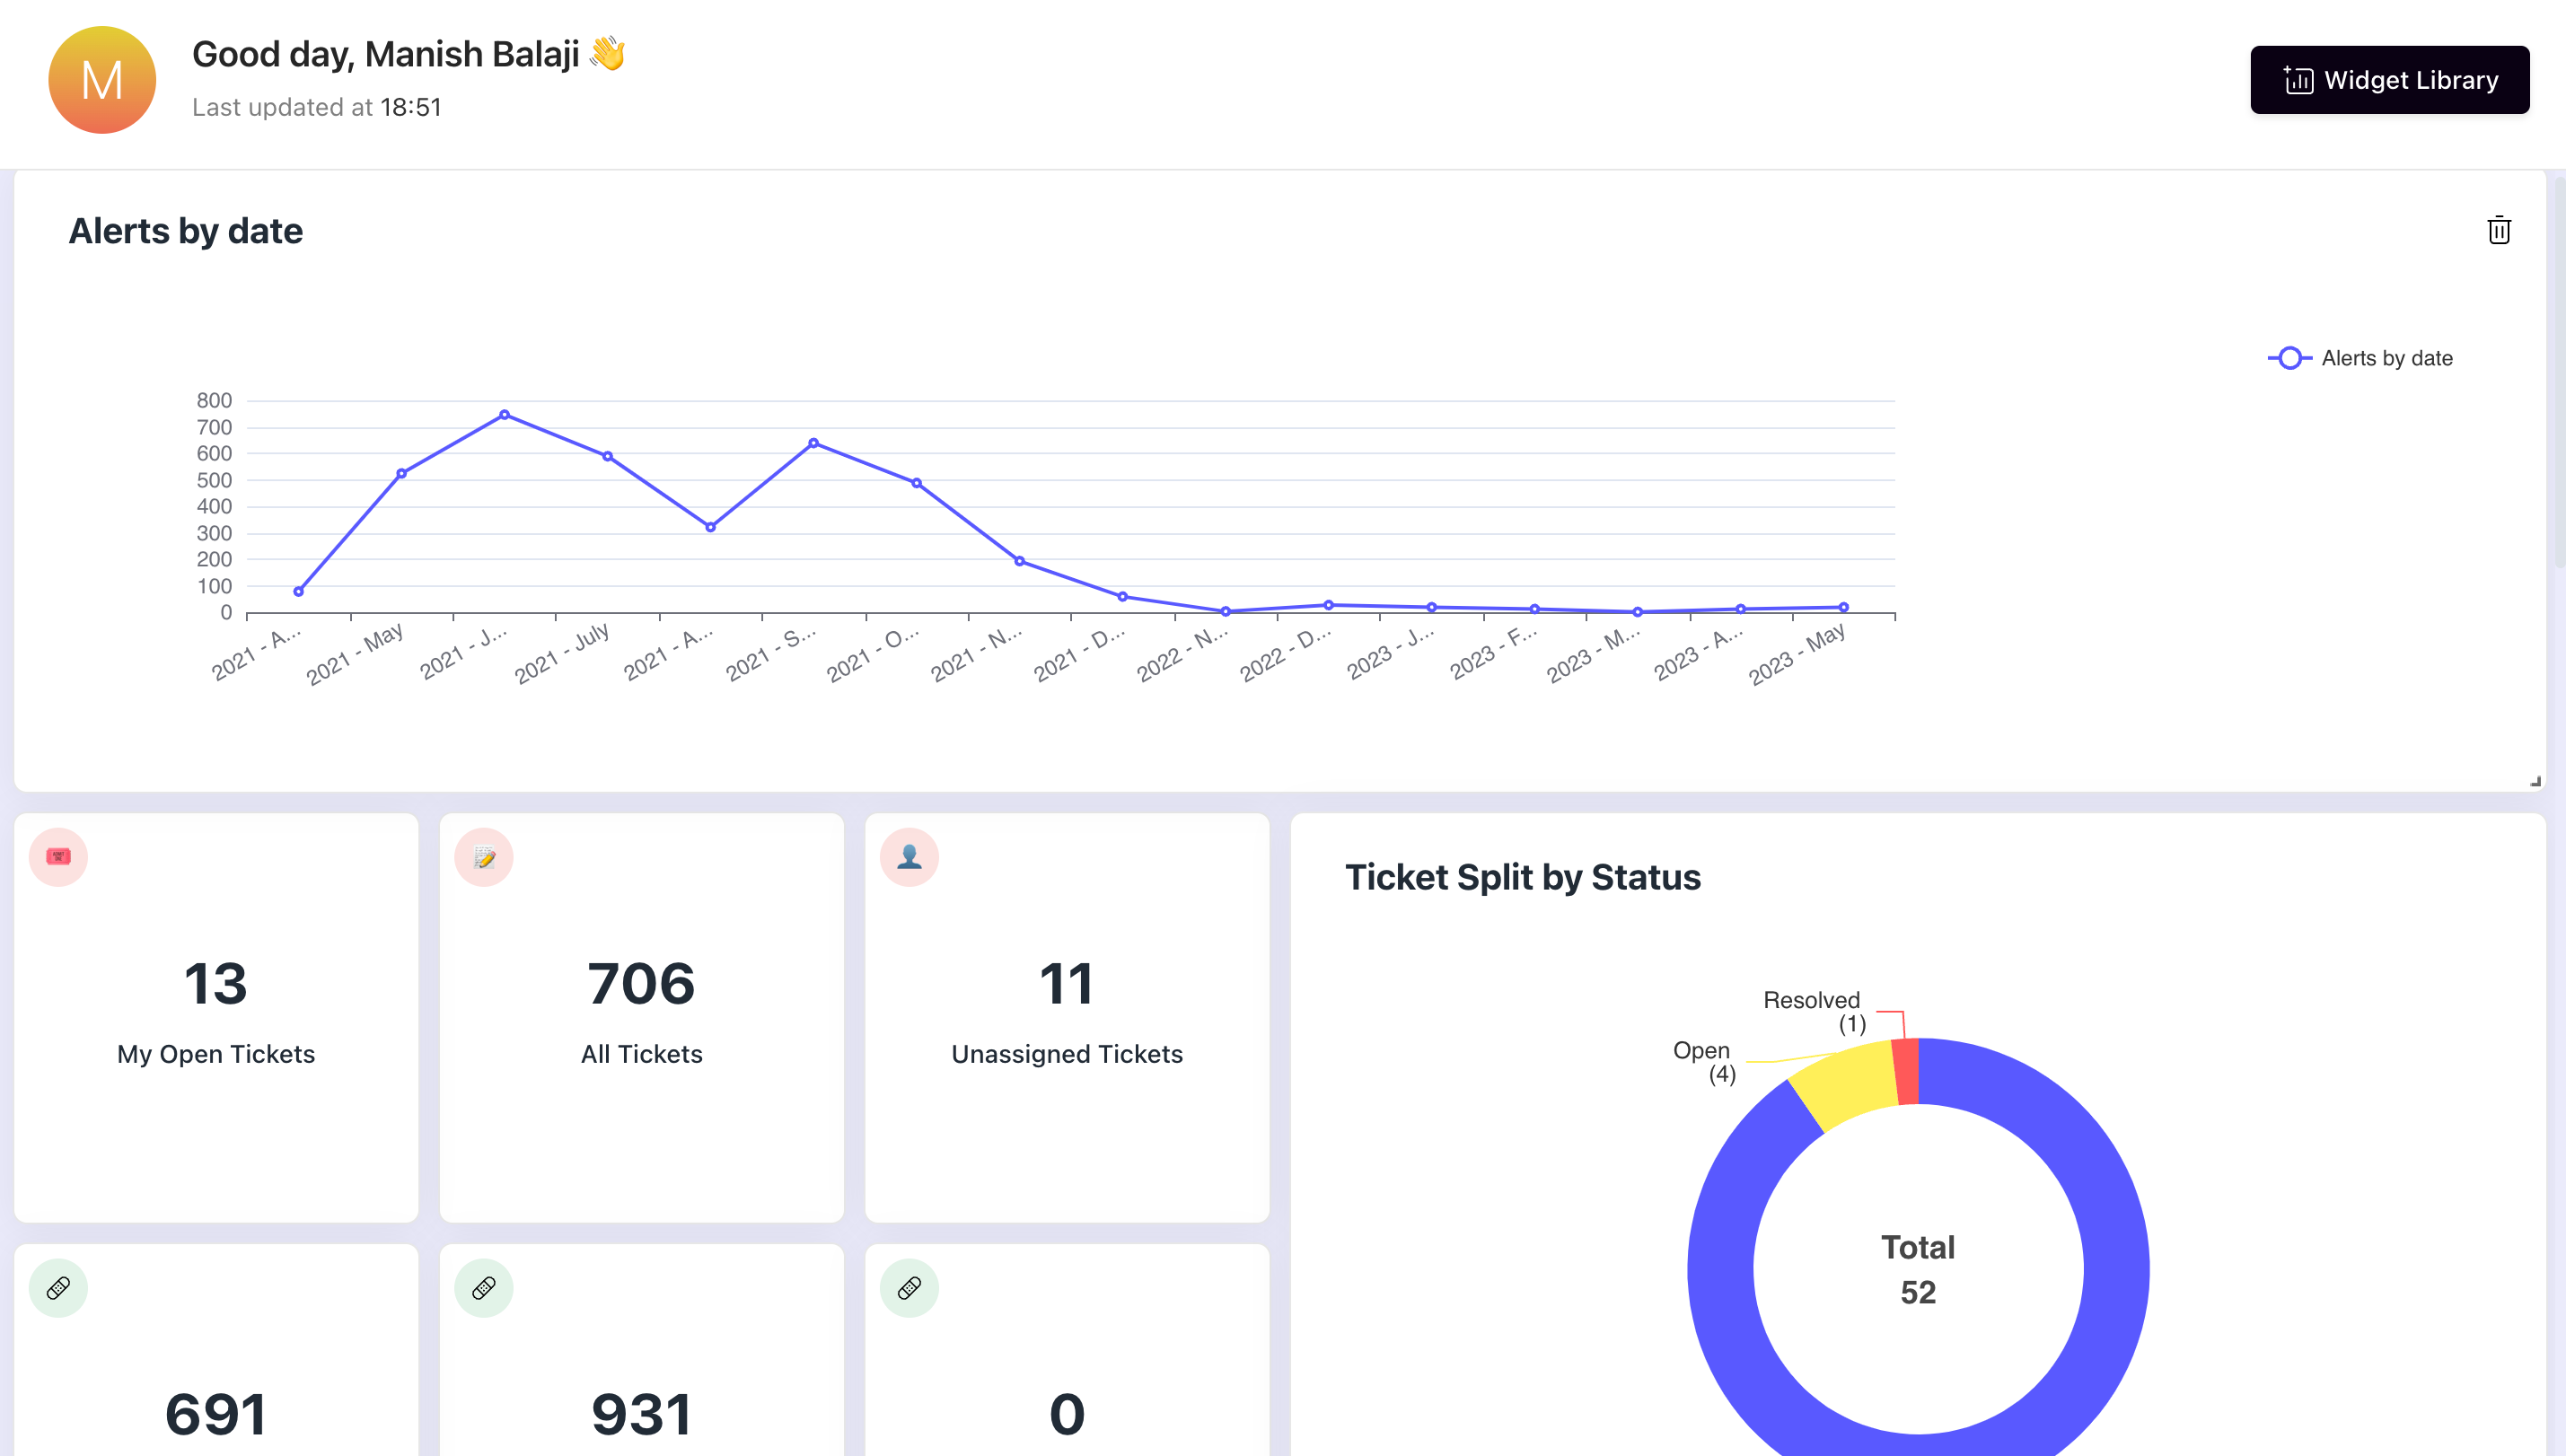
Task: Click the Unassigned Tickets label
Action: (x=1067, y=1054)
